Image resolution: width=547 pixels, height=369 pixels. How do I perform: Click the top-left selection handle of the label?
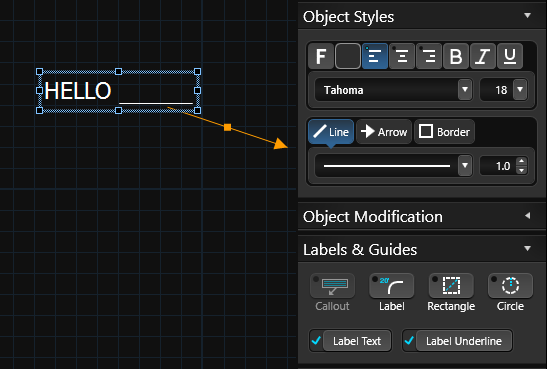pos(39,71)
